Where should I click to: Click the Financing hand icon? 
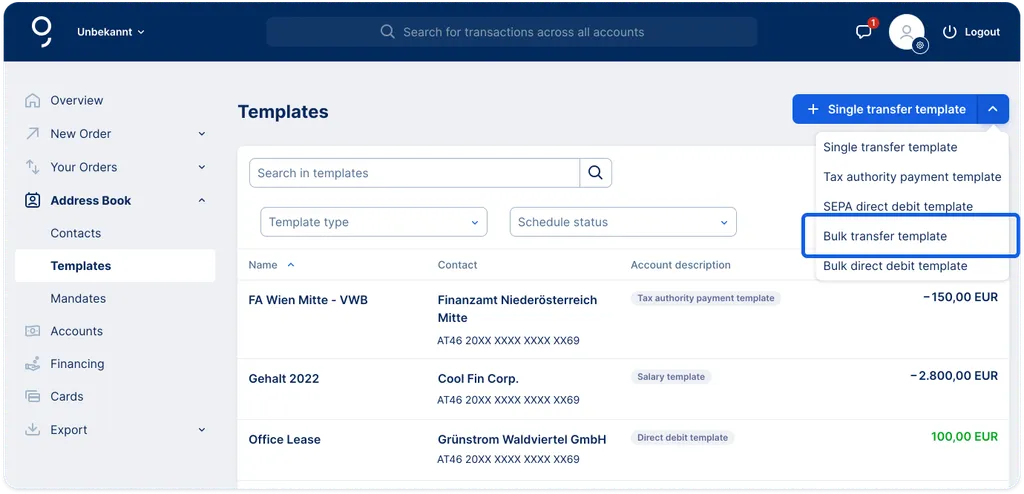[x=32, y=364]
